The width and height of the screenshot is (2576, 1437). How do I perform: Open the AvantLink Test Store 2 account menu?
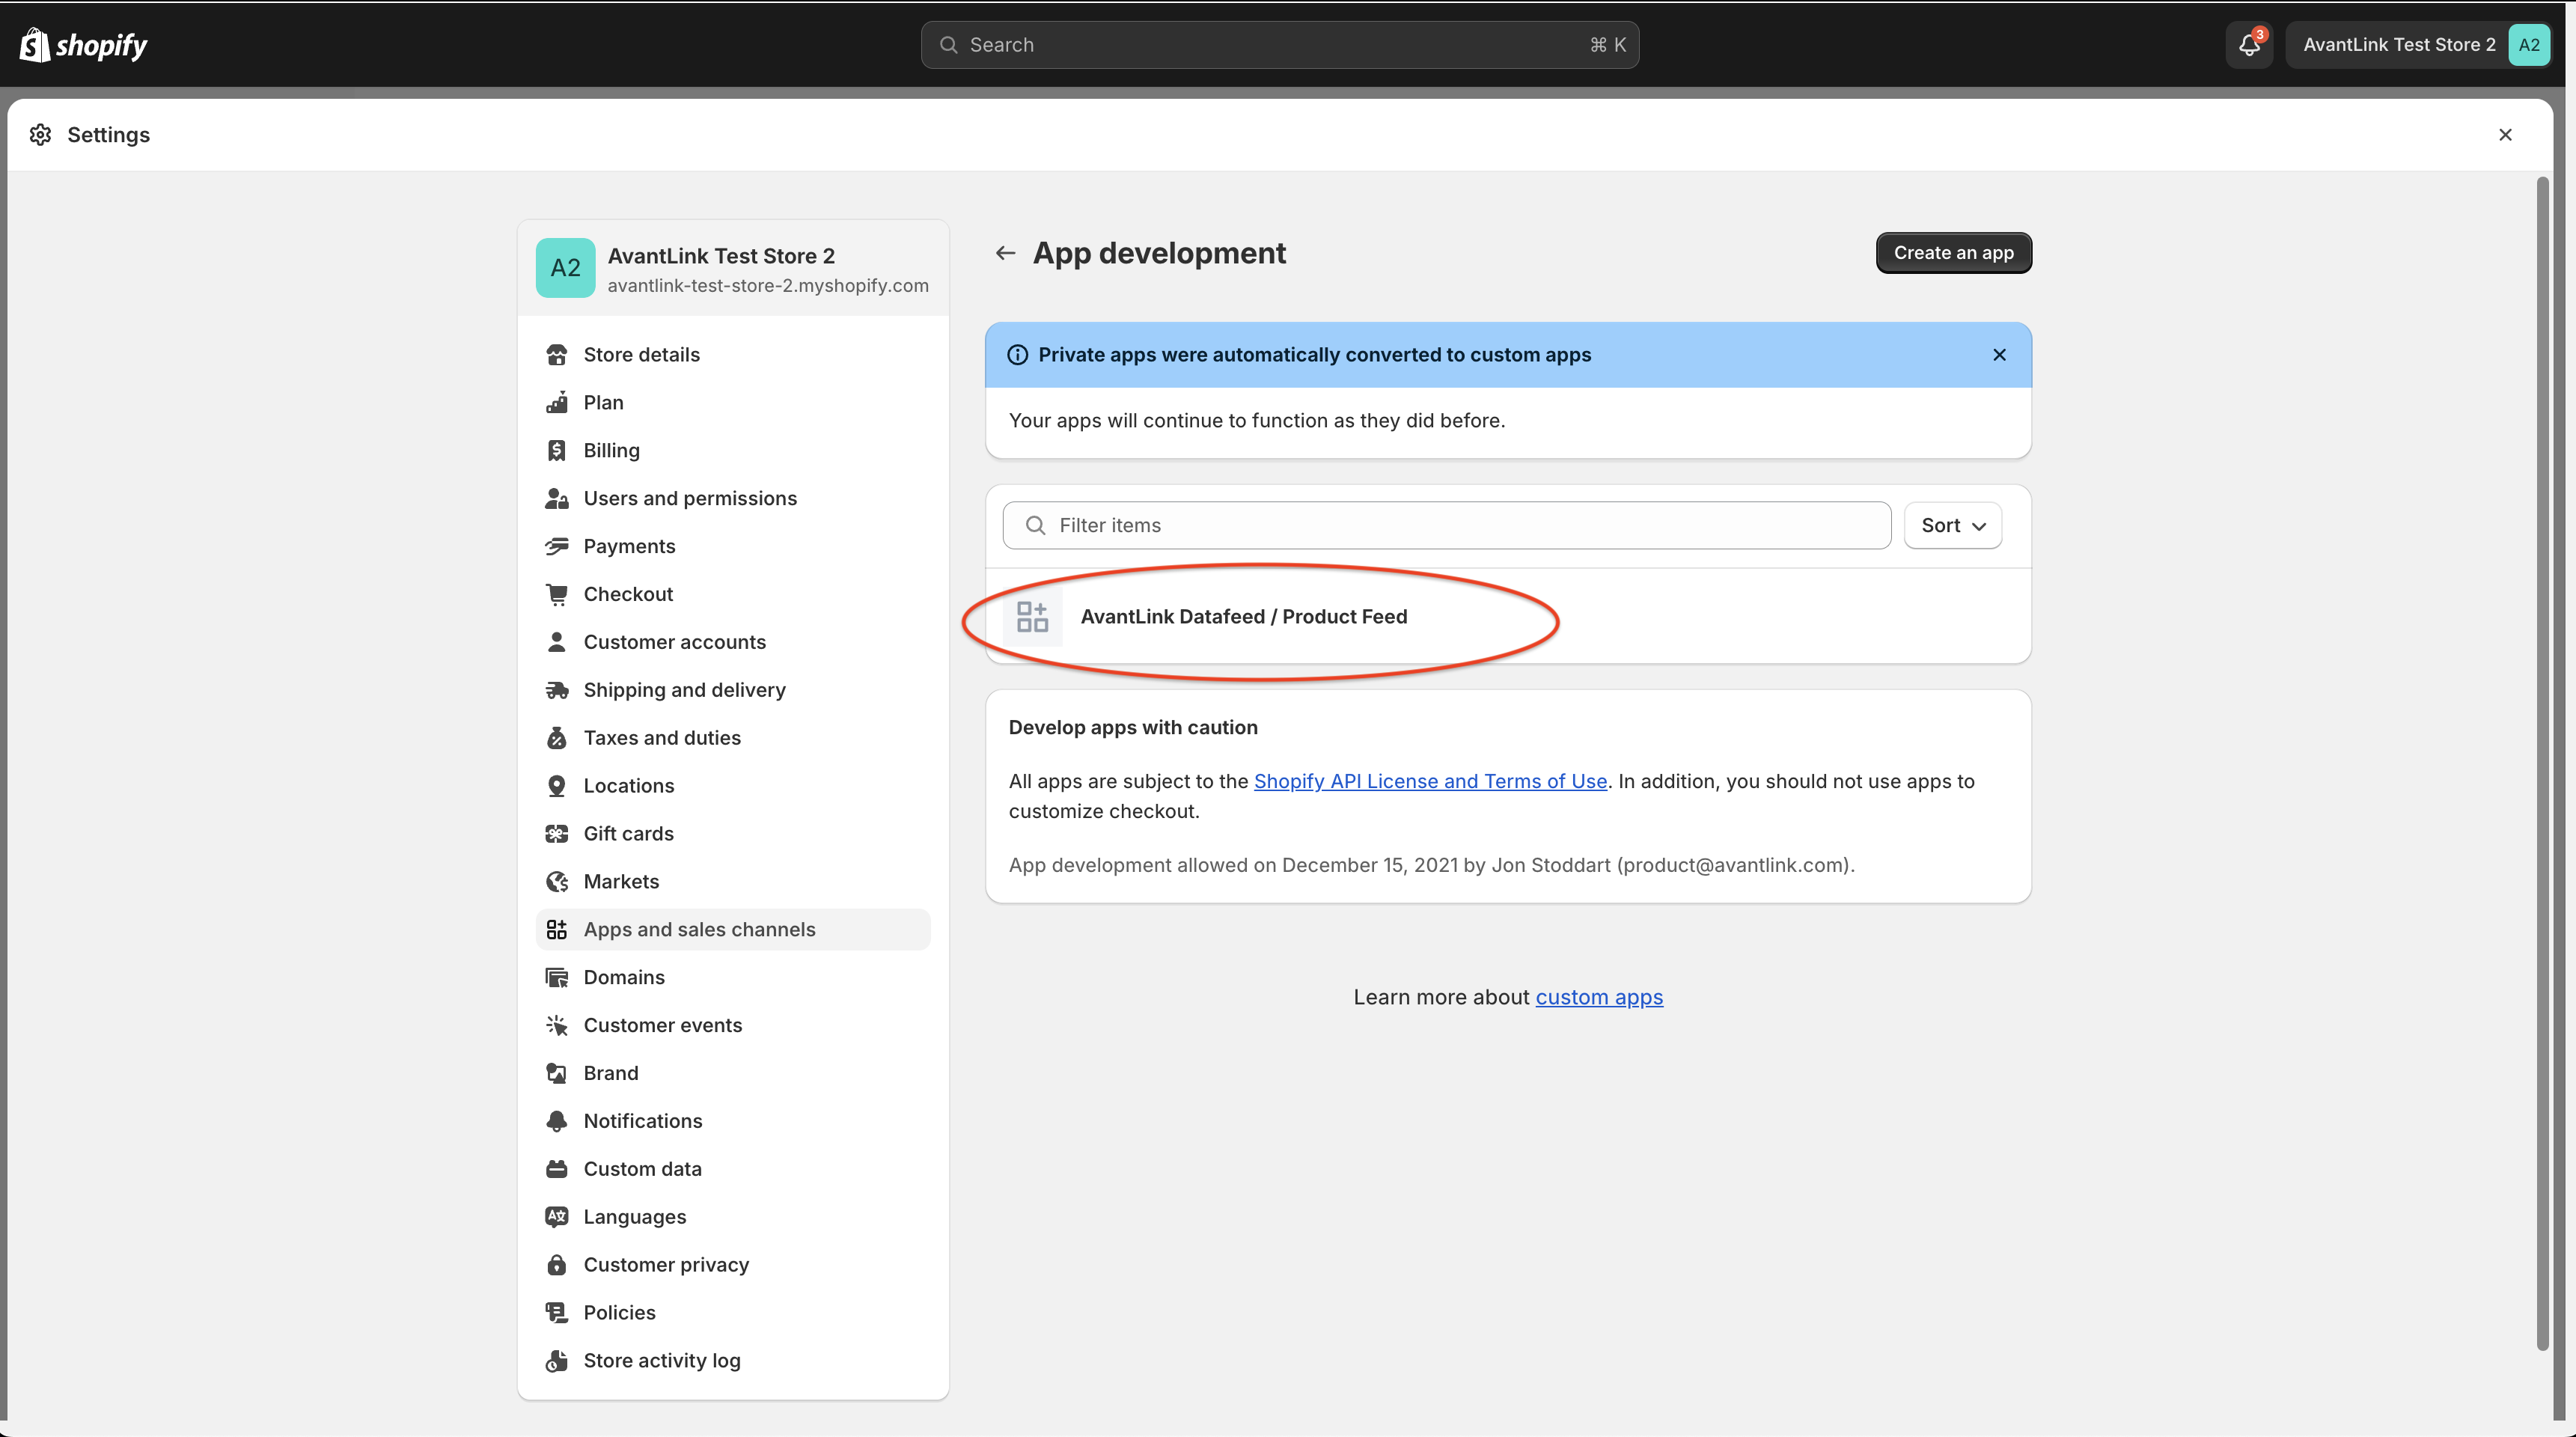point(2418,45)
